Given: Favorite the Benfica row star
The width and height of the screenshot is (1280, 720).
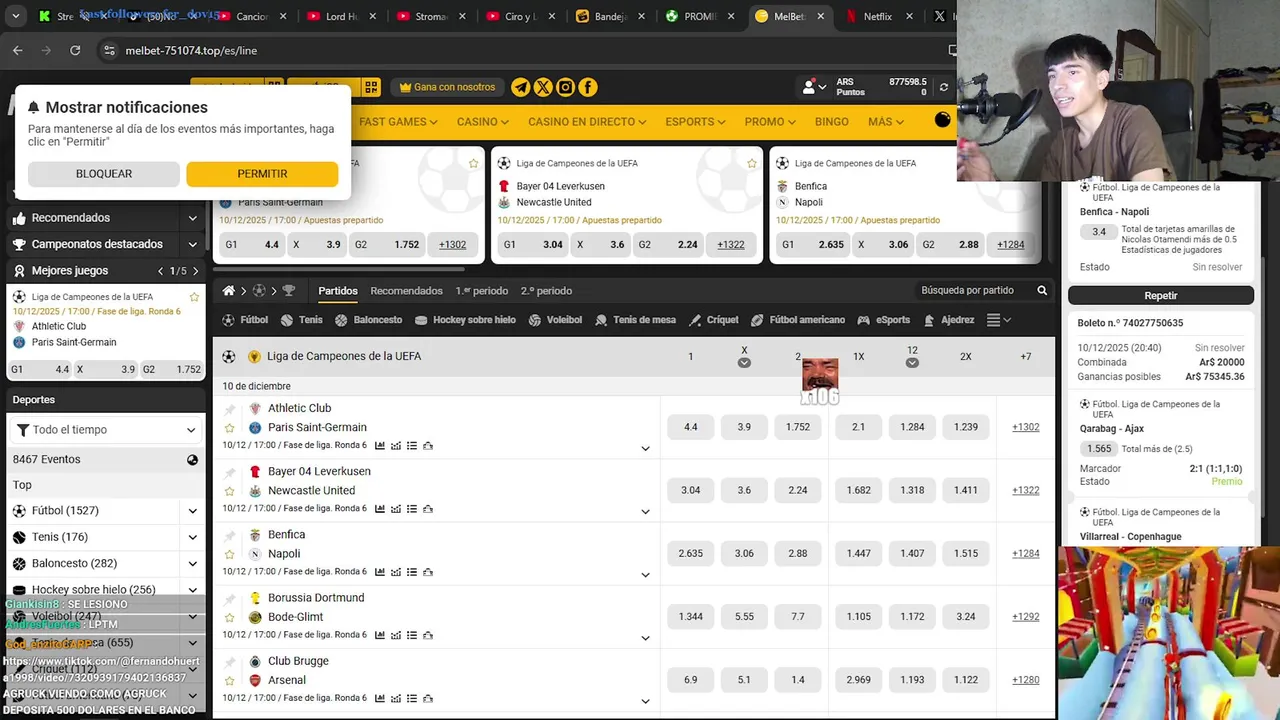Looking at the screenshot, I should [229, 554].
